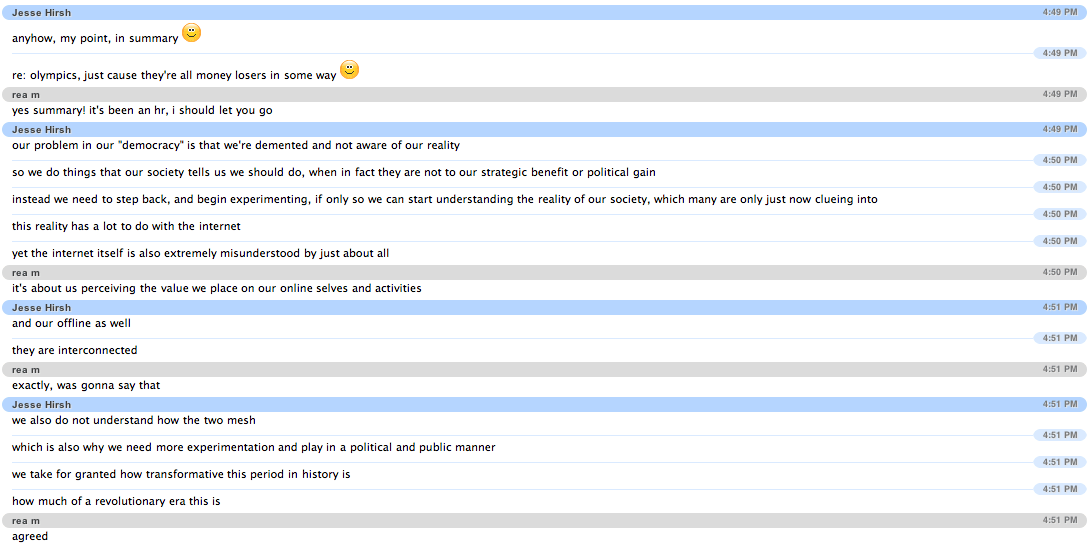
Task: Click the message "they are interconnected"
Action: (x=75, y=350)
